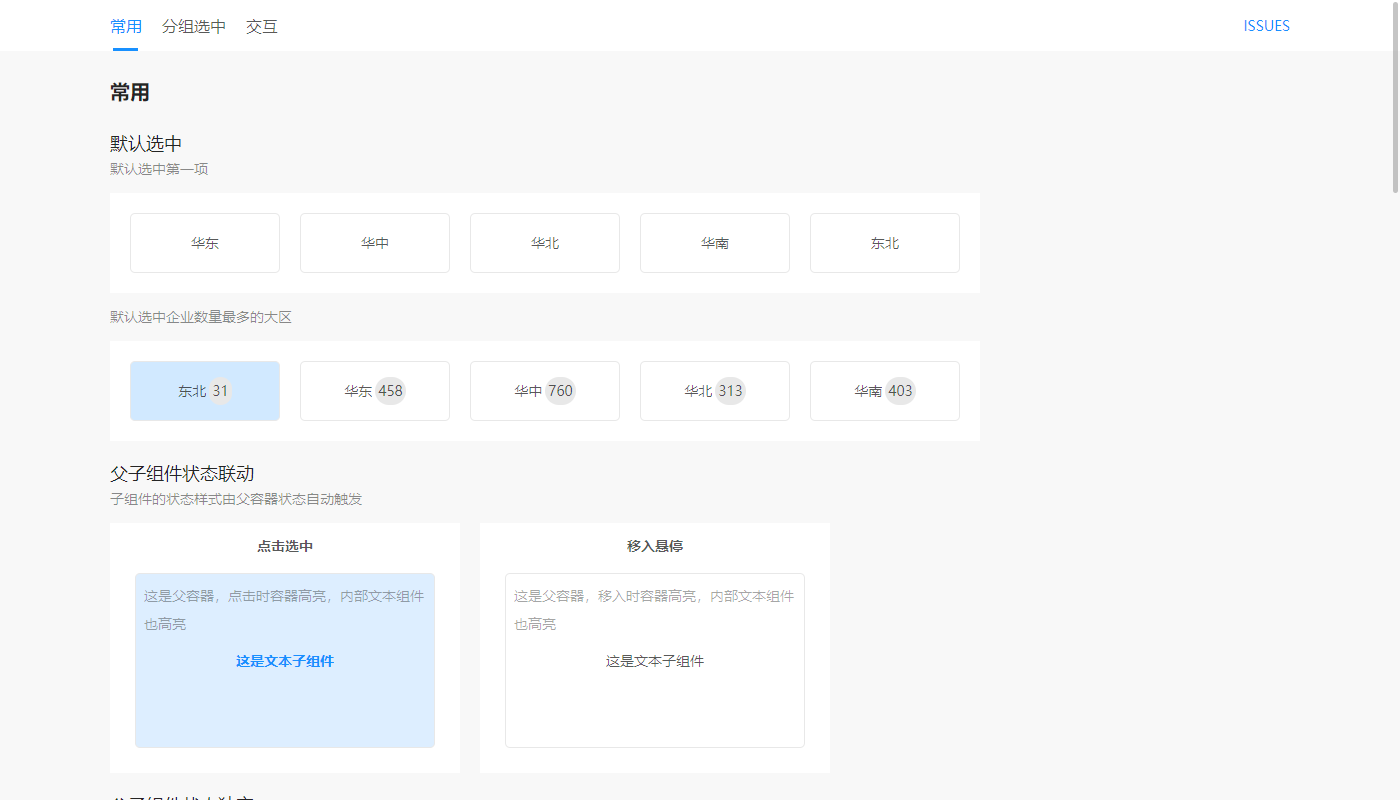The image size is (1400, 800).
Task: Select the 华中 card in 默认选中 section
Action: coord(374,242)
